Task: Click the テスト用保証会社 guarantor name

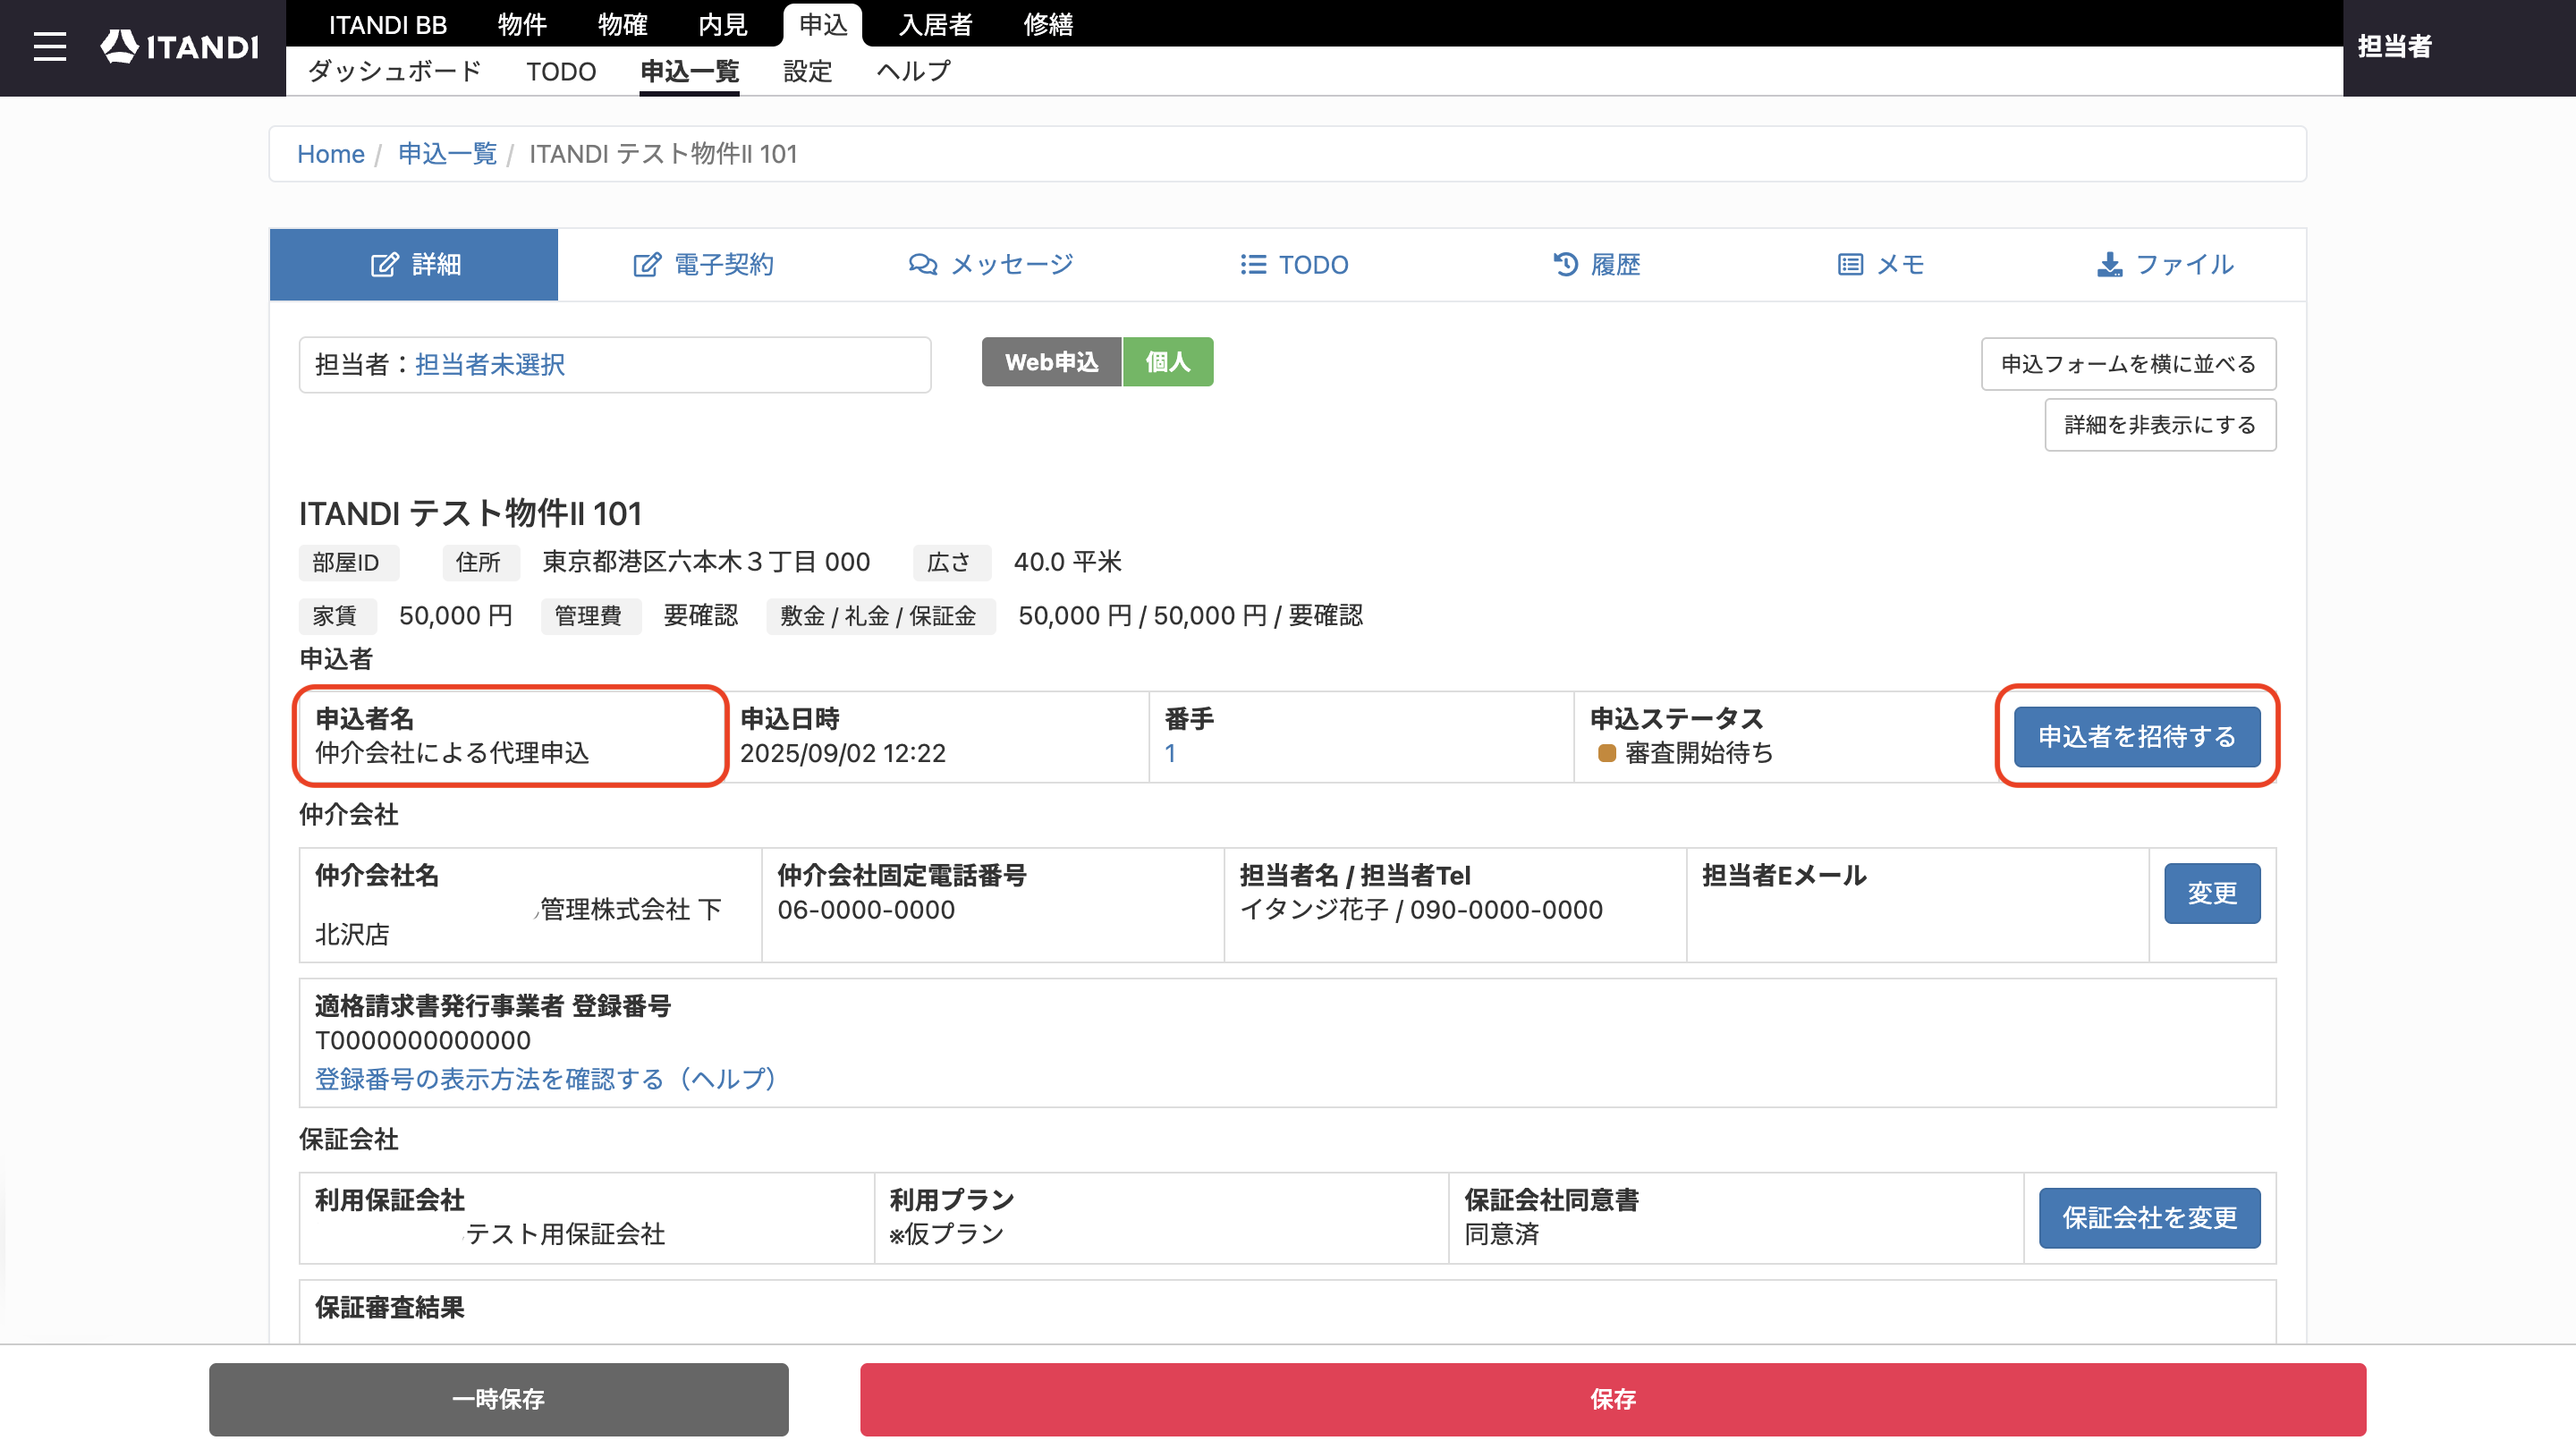Action: coord(566,1234)
